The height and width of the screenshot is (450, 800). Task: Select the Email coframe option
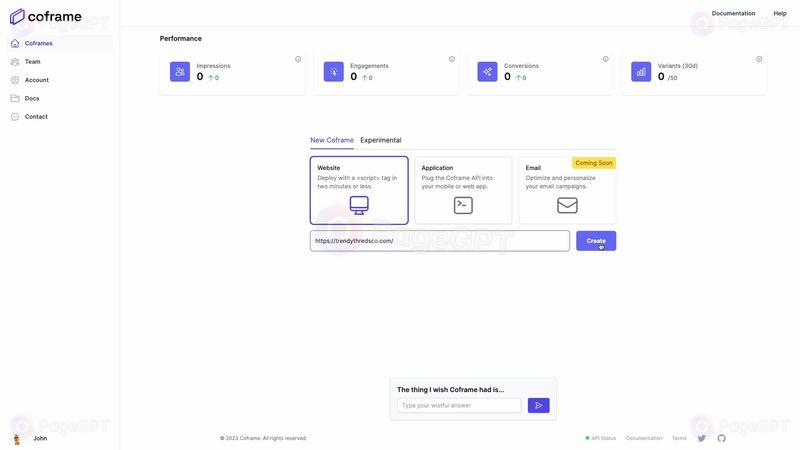[567, 190]
